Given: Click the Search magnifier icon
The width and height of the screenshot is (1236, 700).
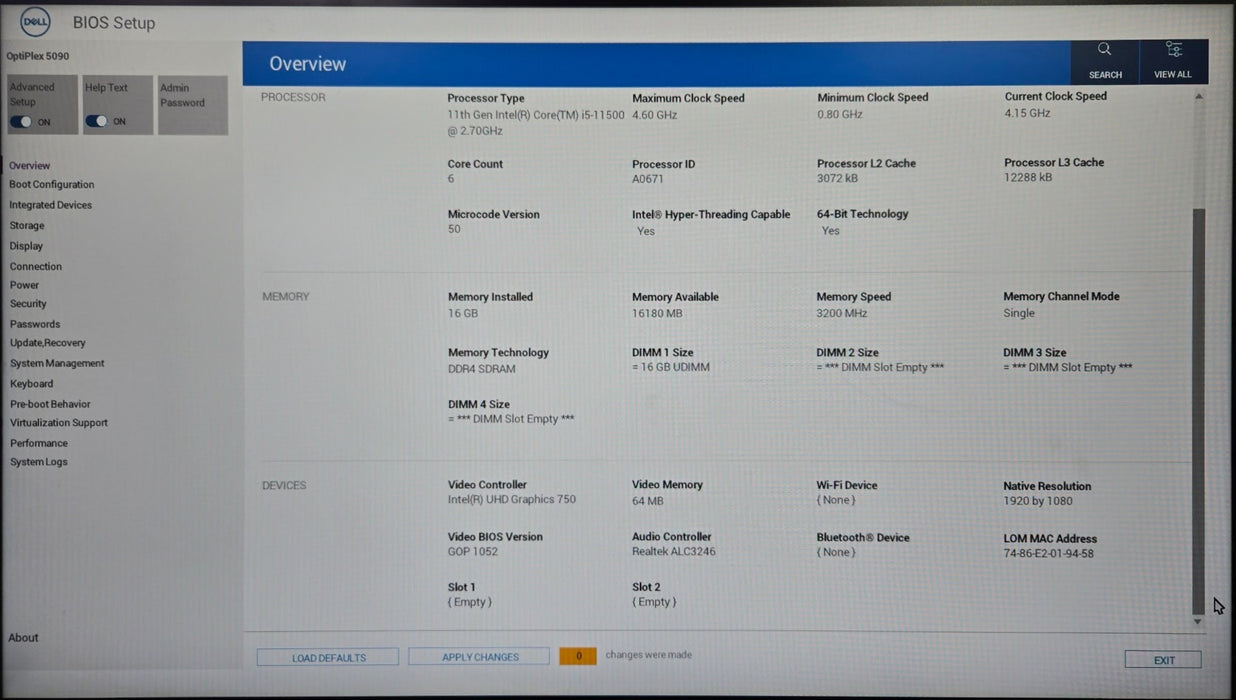Looking at the screenshot, I should pyautogui.click(x=1104, y=49).
